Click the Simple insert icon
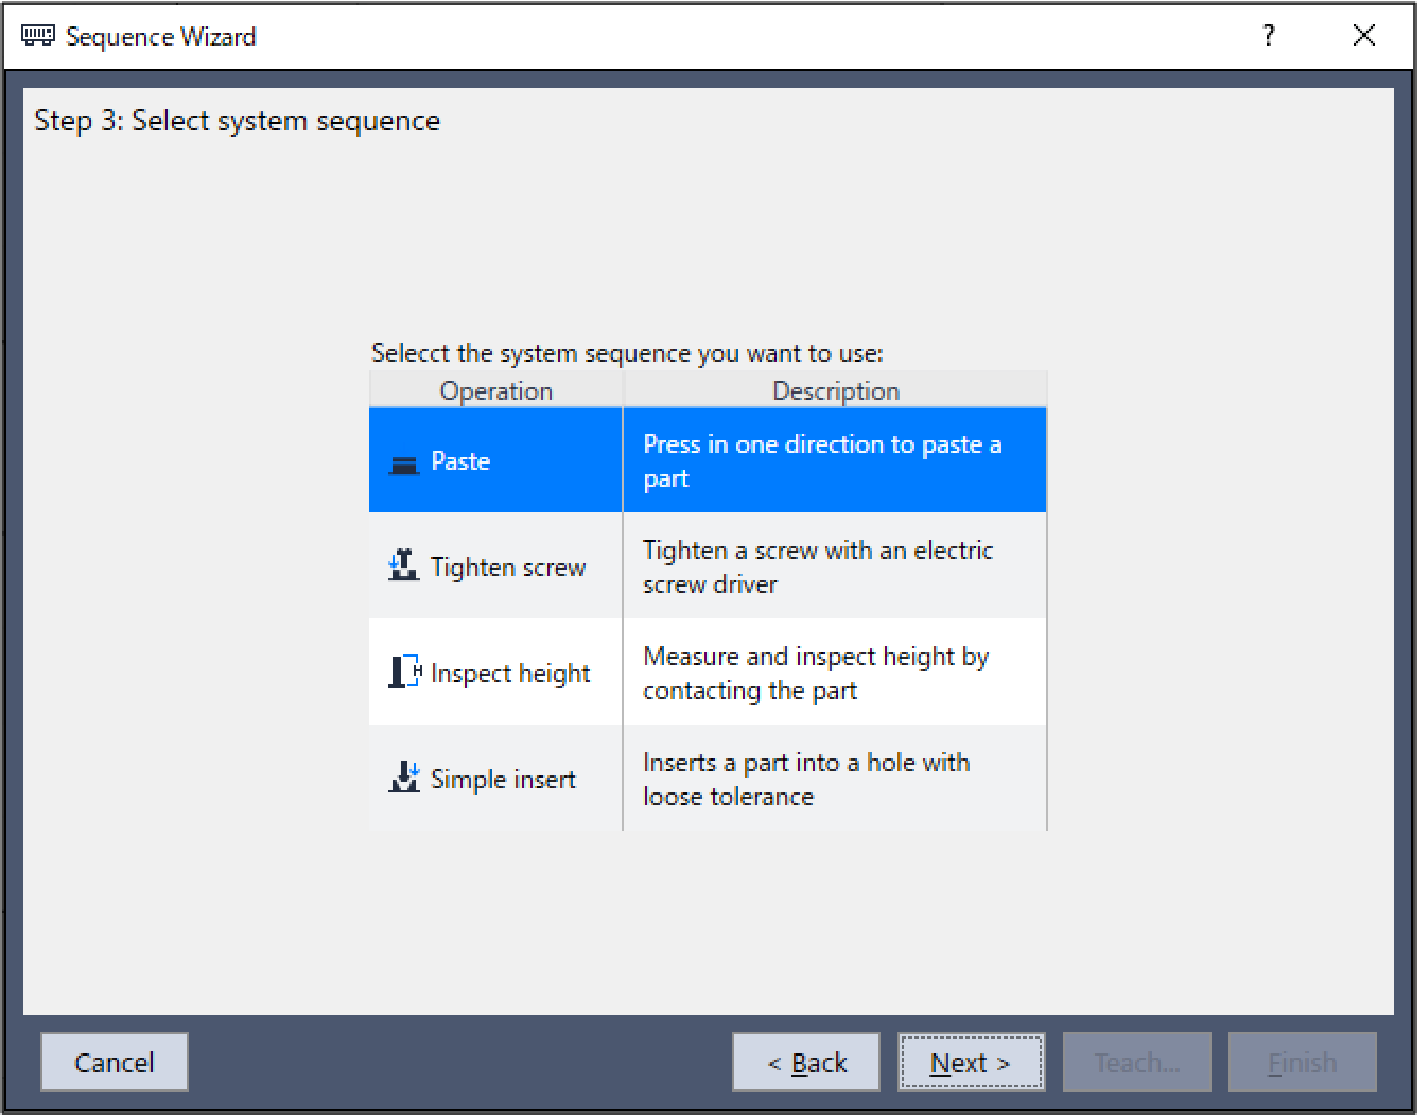The height and width of the screenshot is (1115, 1418). tap(404, 778)
